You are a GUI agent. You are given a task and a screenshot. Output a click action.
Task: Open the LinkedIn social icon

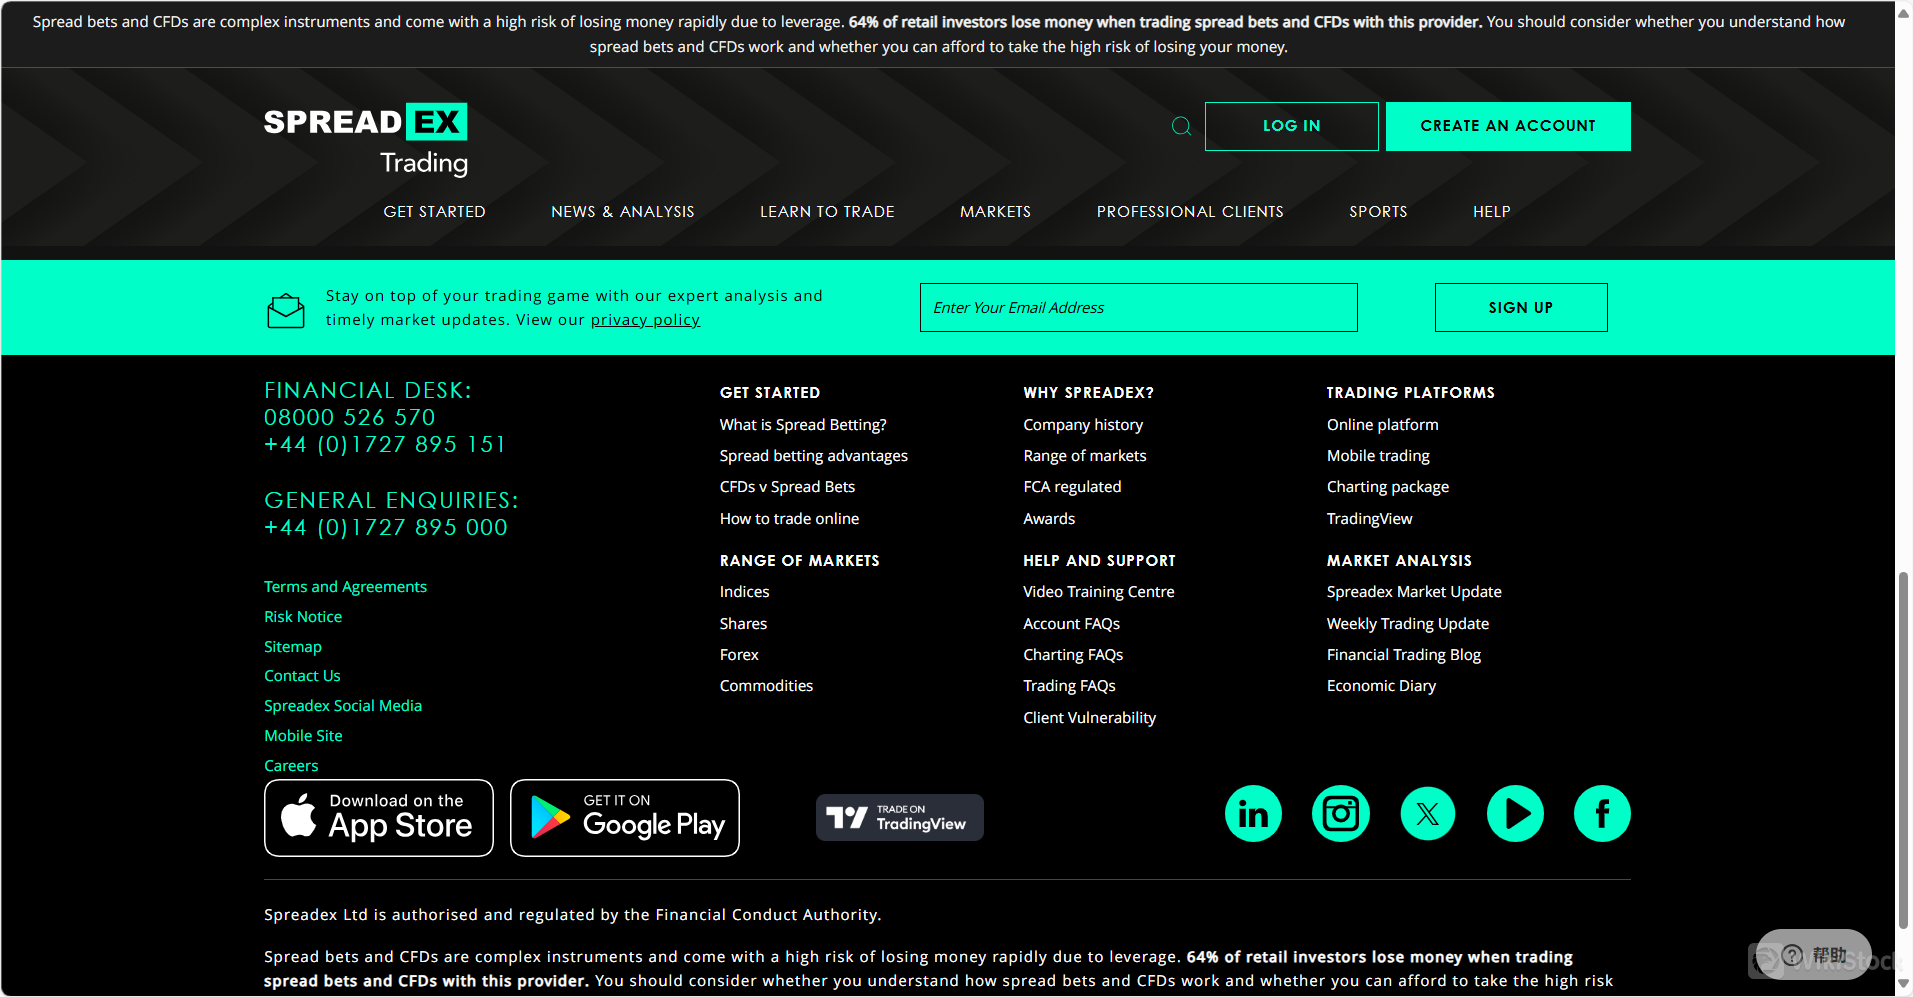pyautogui.click(x=1253, y=814)
